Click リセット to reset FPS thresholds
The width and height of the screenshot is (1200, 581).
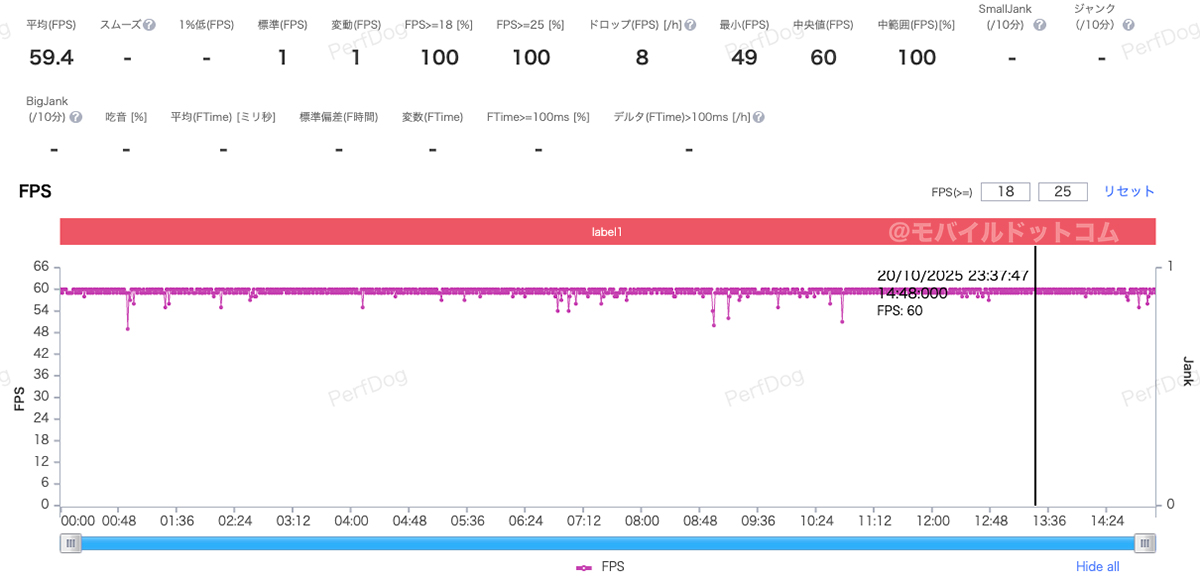click(x=1128, y=191)
